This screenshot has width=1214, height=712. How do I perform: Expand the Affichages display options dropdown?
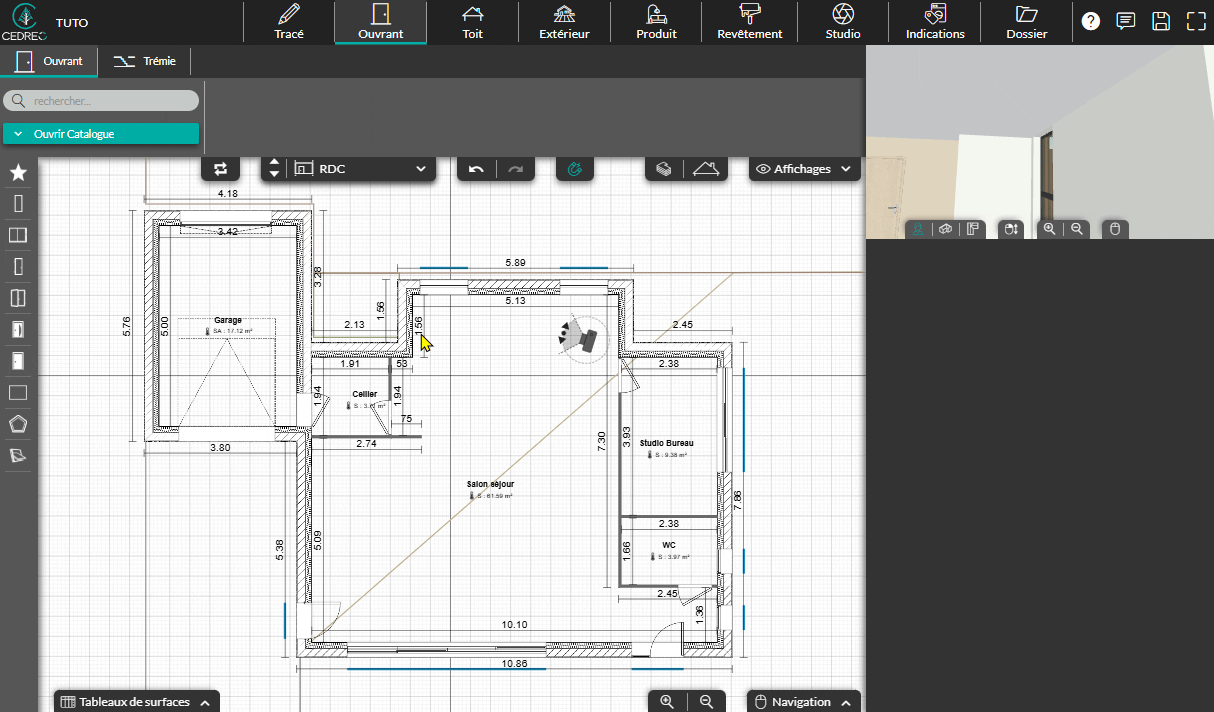805,169
